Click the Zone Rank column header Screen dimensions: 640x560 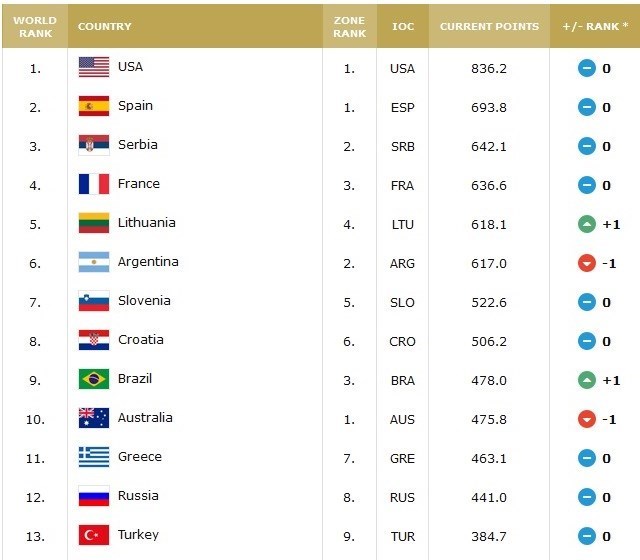[350, 26]
